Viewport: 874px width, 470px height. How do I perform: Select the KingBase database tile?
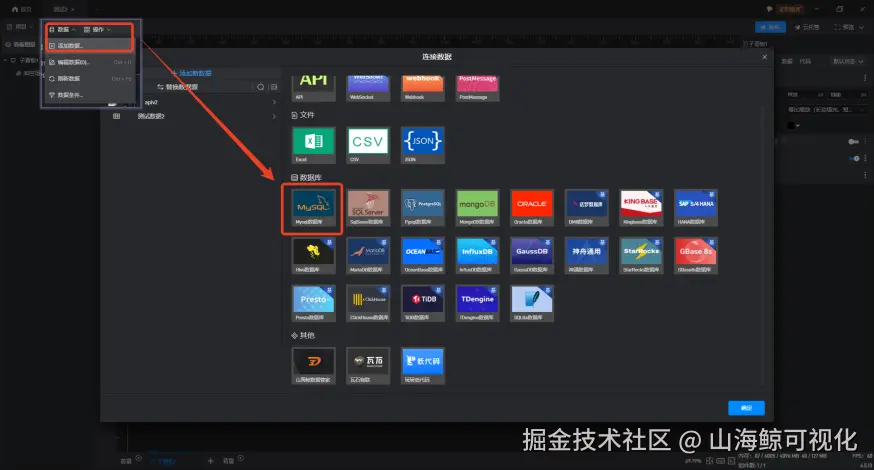(x=641, y=208)
